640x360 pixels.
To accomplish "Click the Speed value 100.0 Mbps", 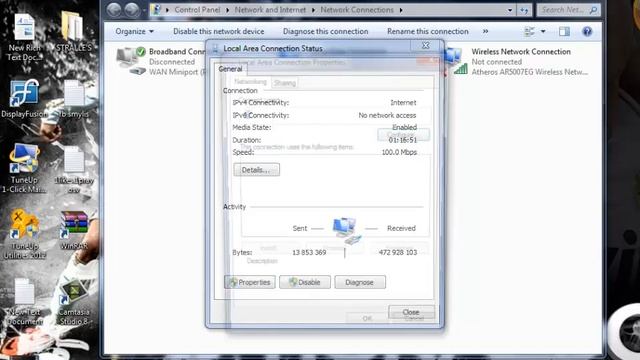I will (x=399, y=152).
